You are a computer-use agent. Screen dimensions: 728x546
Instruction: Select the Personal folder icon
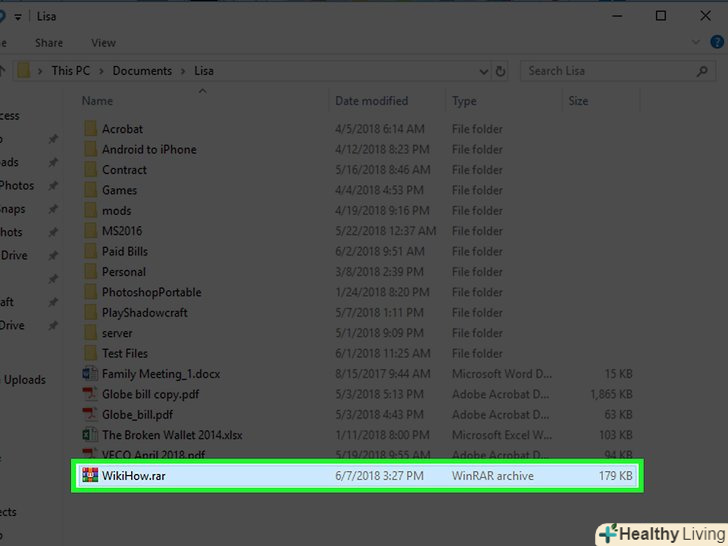(91, 272)
